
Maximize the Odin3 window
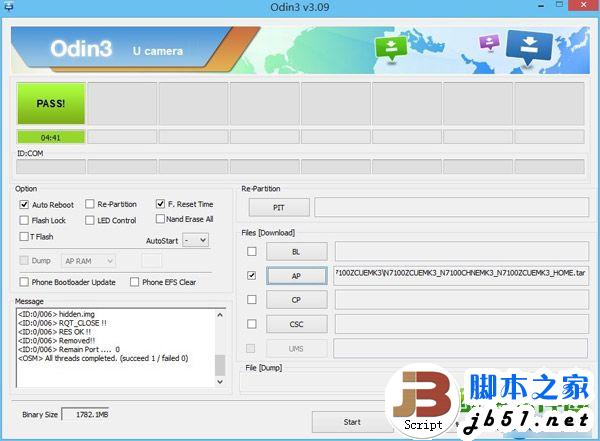(559, 5)
